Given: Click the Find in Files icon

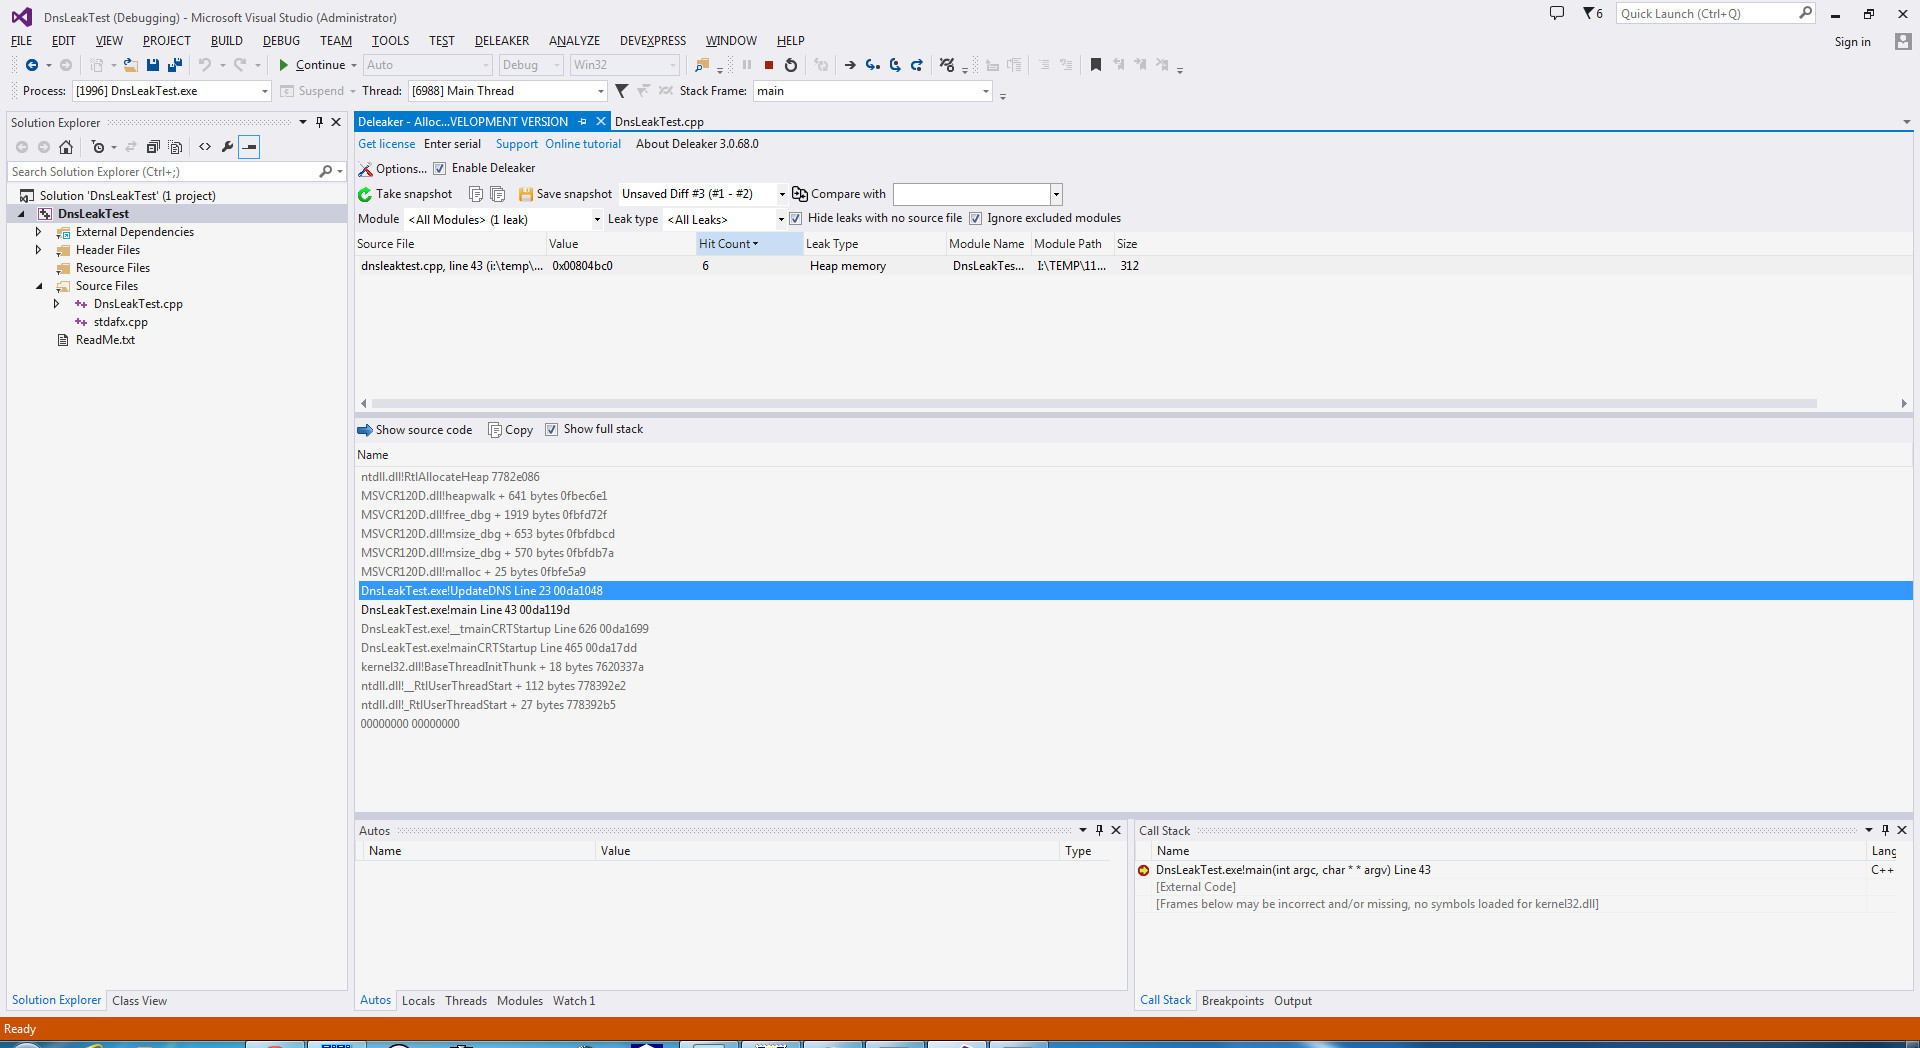Looking at the screenshot, I should pos(702,65).
